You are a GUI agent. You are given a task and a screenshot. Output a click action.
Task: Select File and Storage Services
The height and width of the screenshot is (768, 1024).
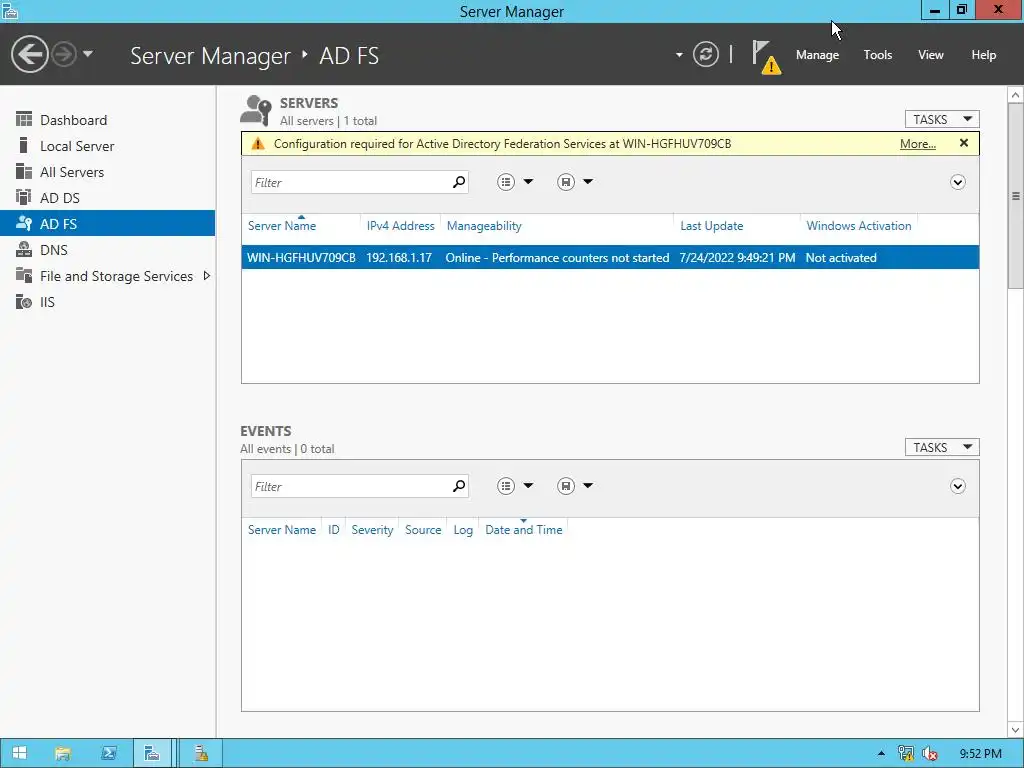coord(107,276)
